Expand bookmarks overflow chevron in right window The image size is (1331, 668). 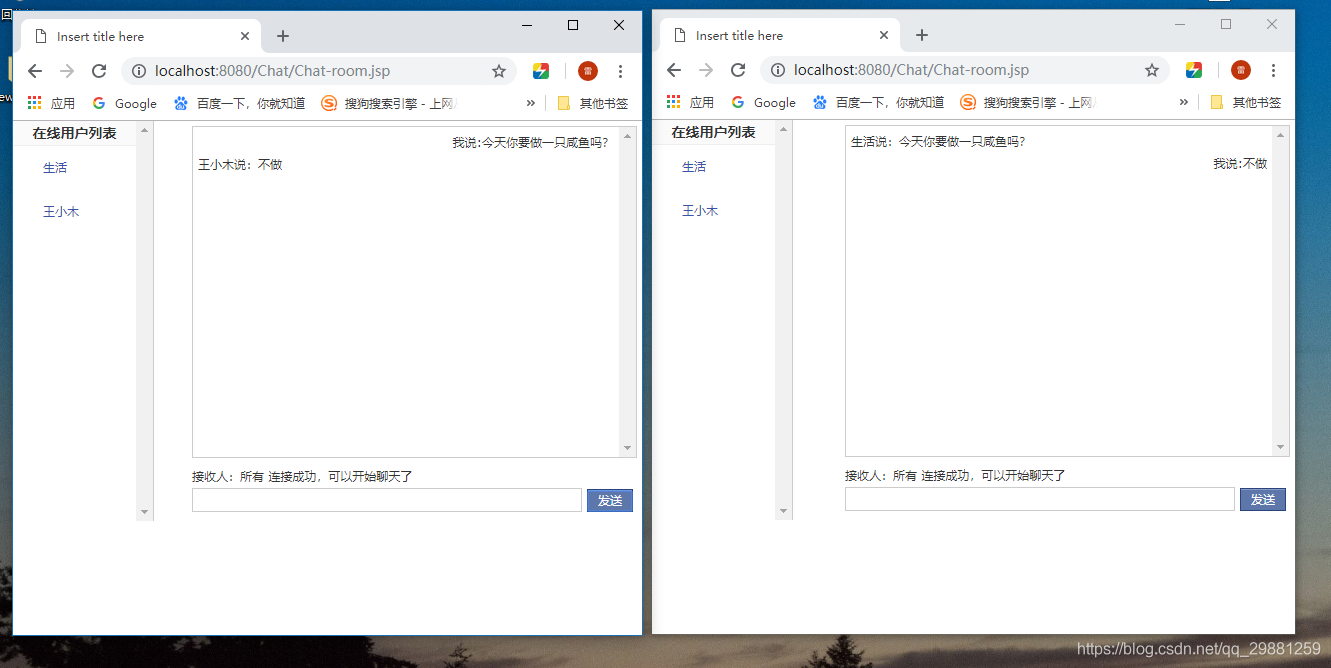point(1184,102)
